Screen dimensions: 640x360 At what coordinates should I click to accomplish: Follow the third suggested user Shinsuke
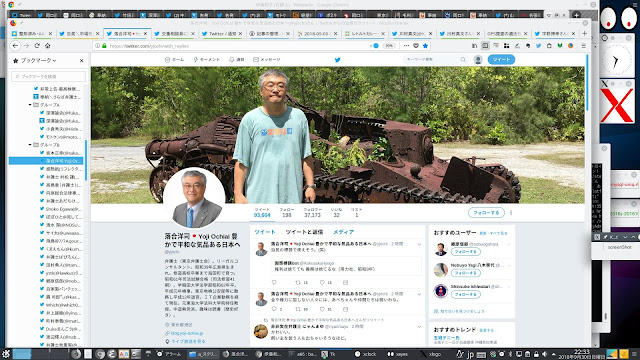click(465, 294)
